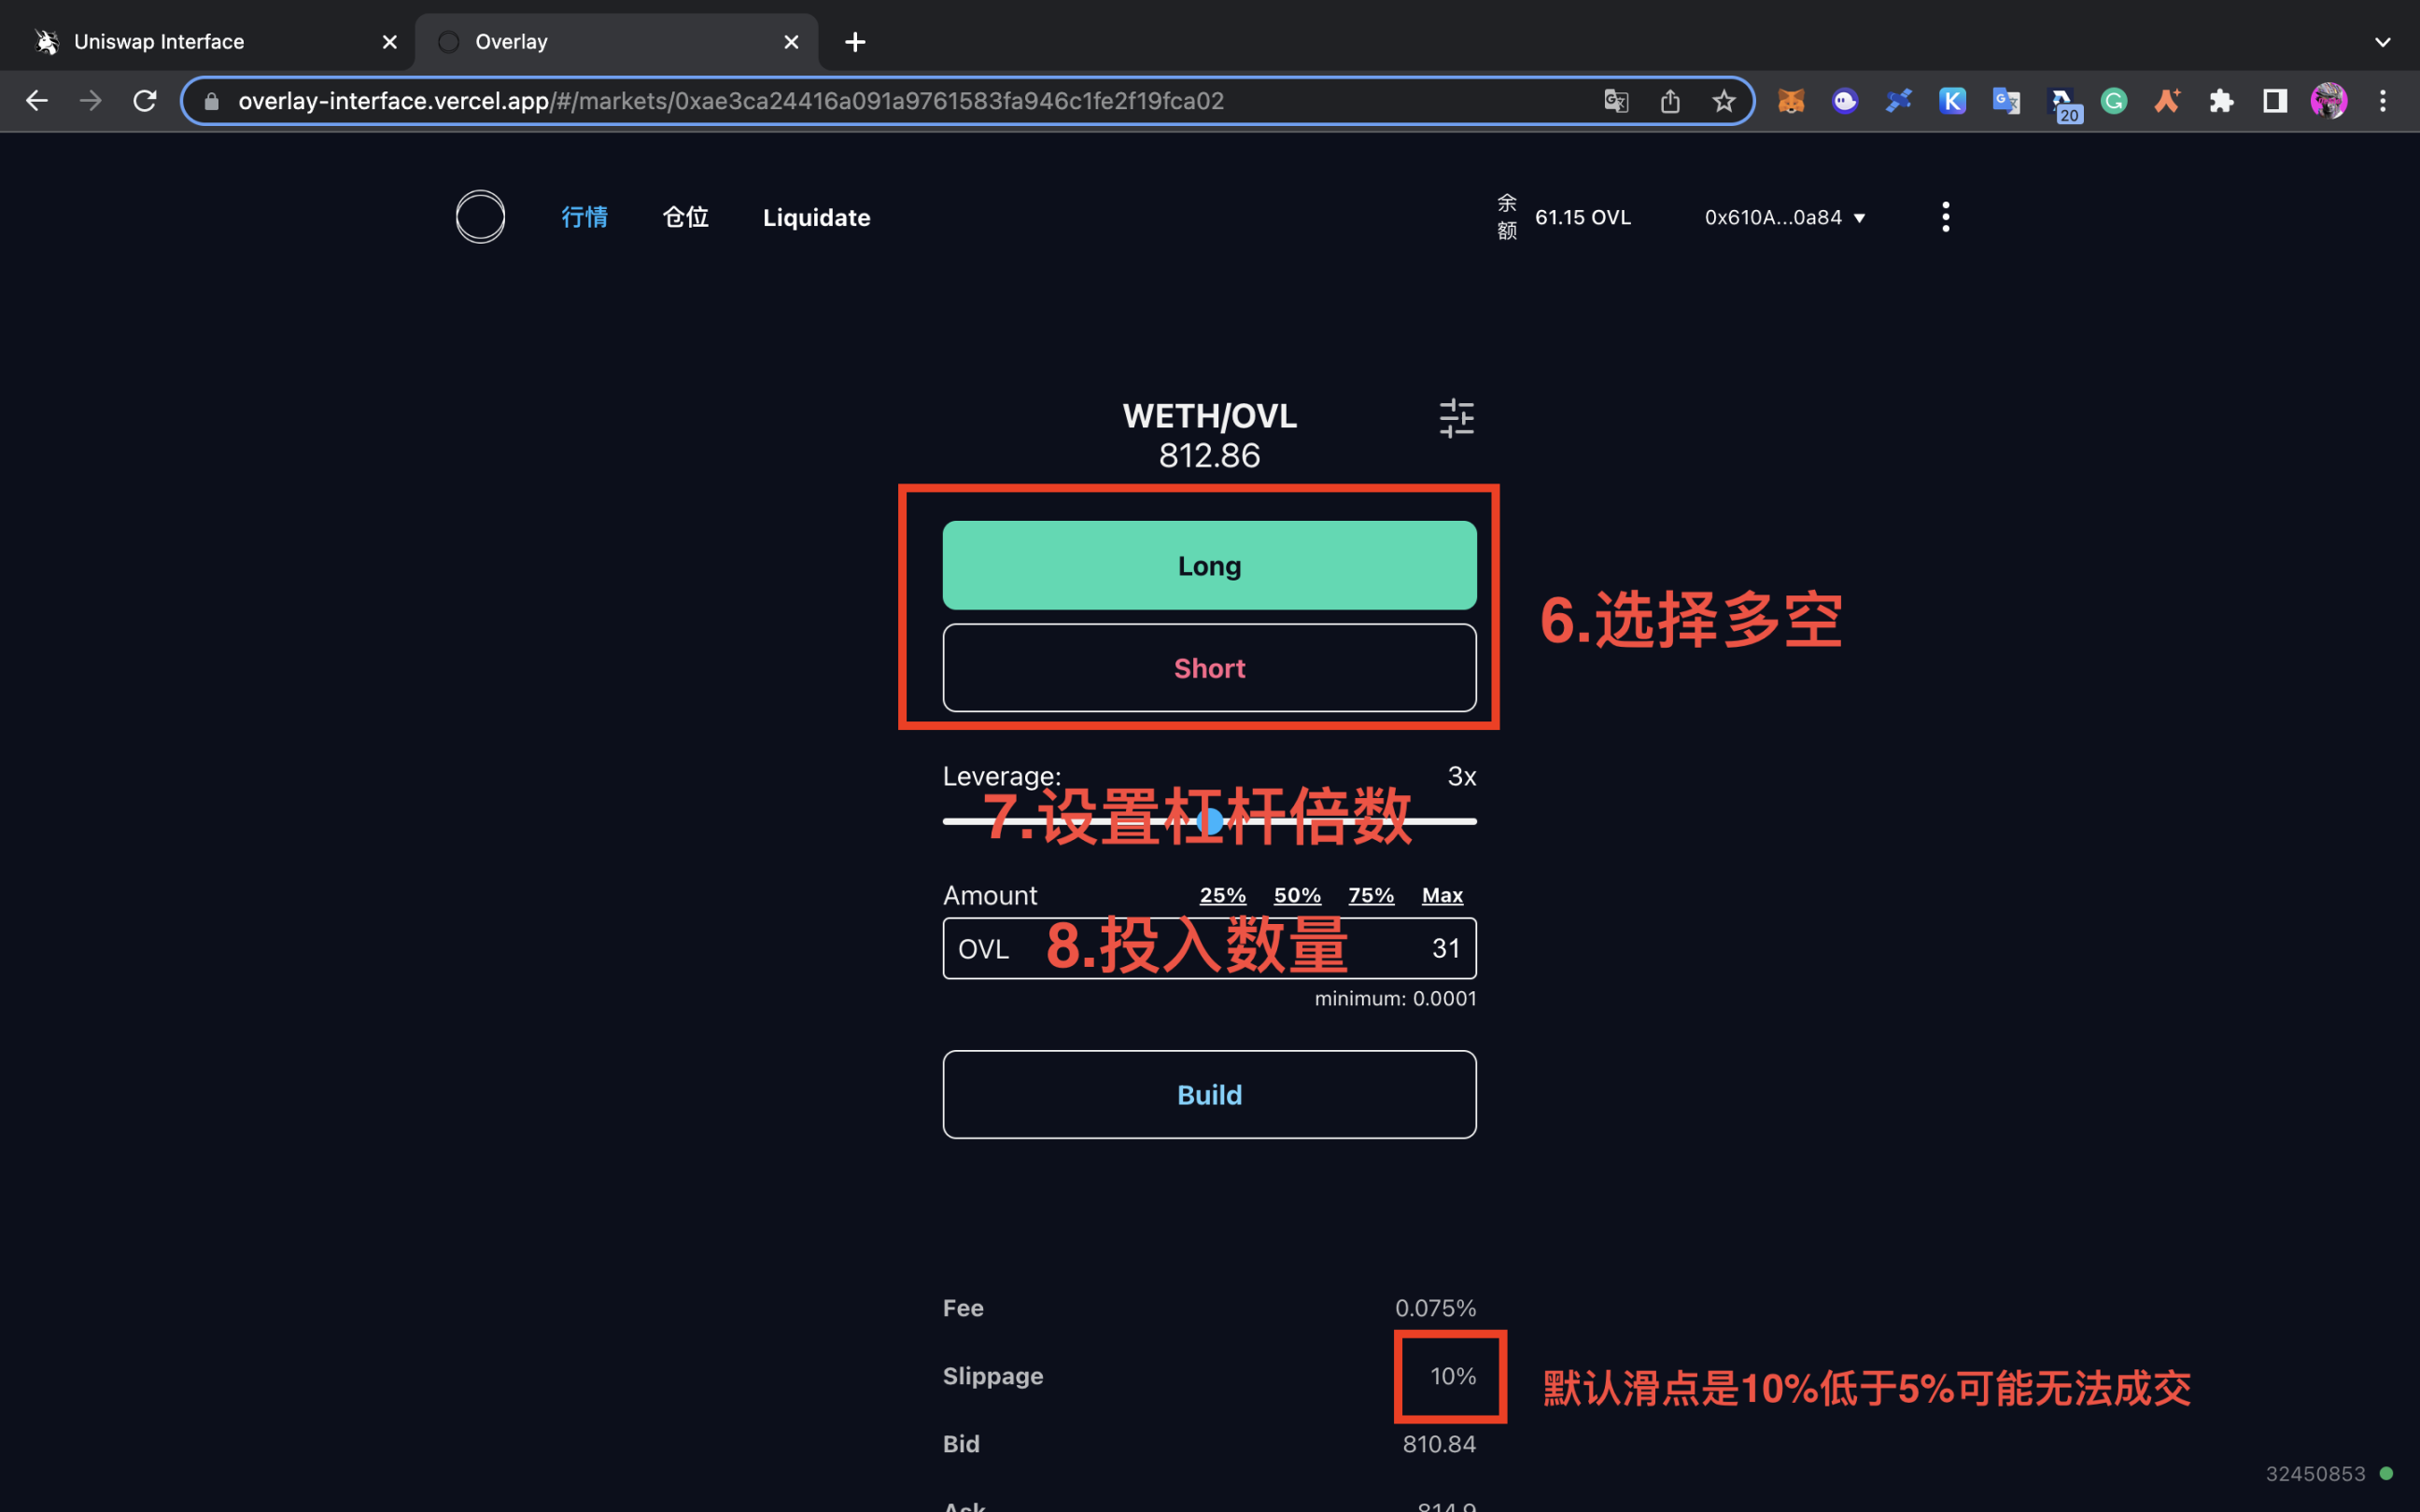Open the three-dot app menu
This screenshot has height=1512, width=2420.
[1945, 216]
